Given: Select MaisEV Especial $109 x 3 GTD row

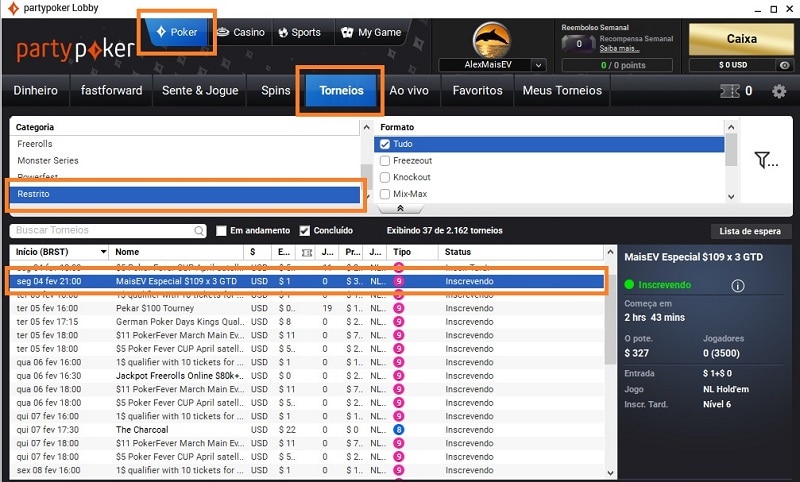Looking at the screenshot, I should tap(306, 281).
